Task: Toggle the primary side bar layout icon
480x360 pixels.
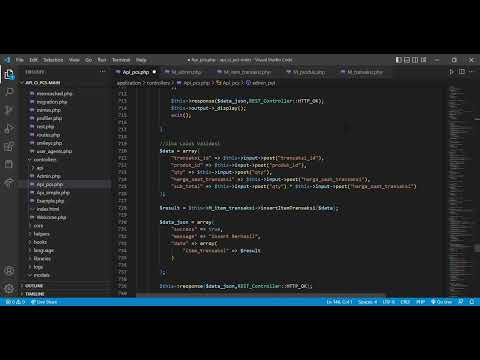Action: coord(398,60)
